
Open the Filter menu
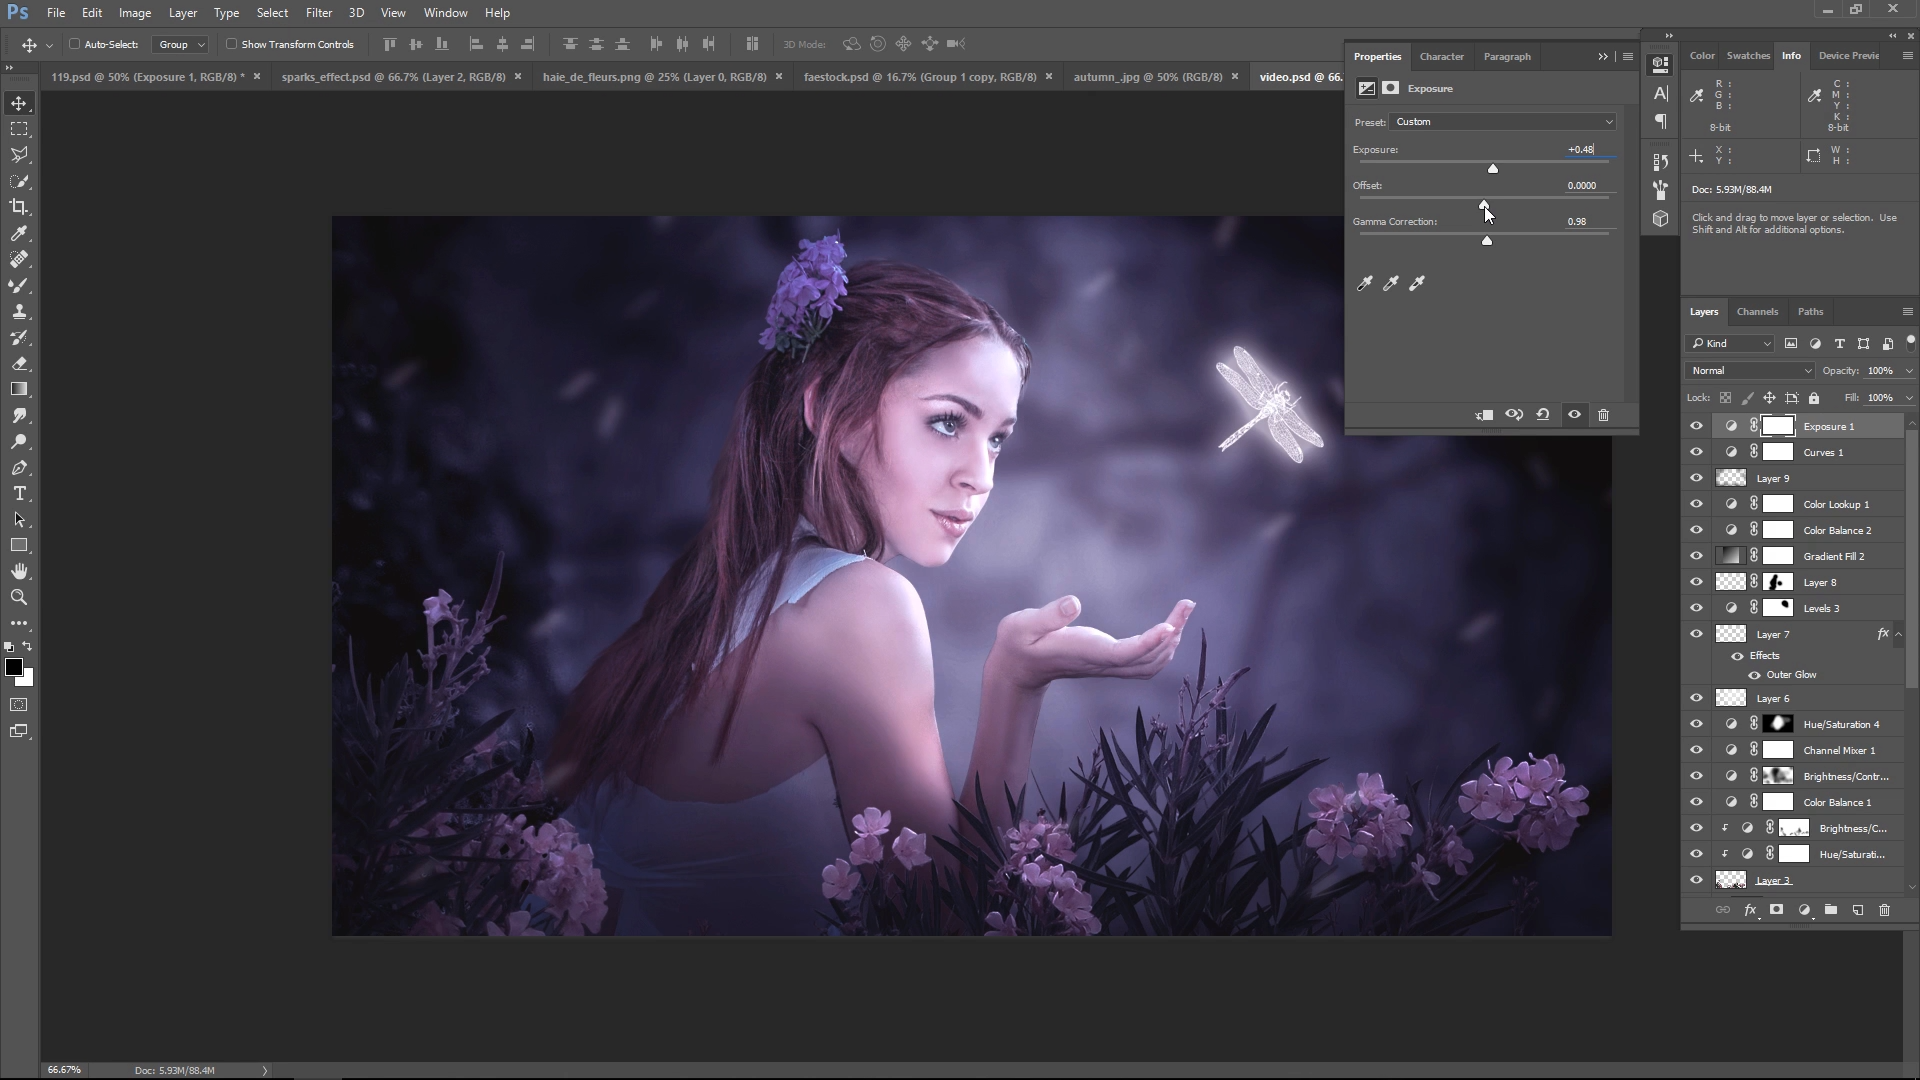coord(319,13)
